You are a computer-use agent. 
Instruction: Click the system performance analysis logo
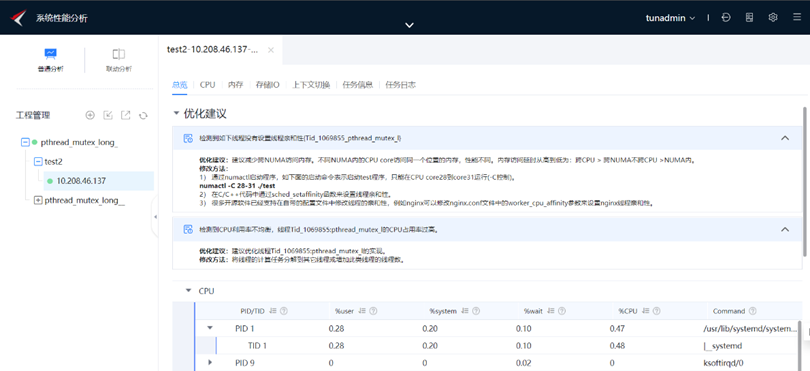(18, 18)
